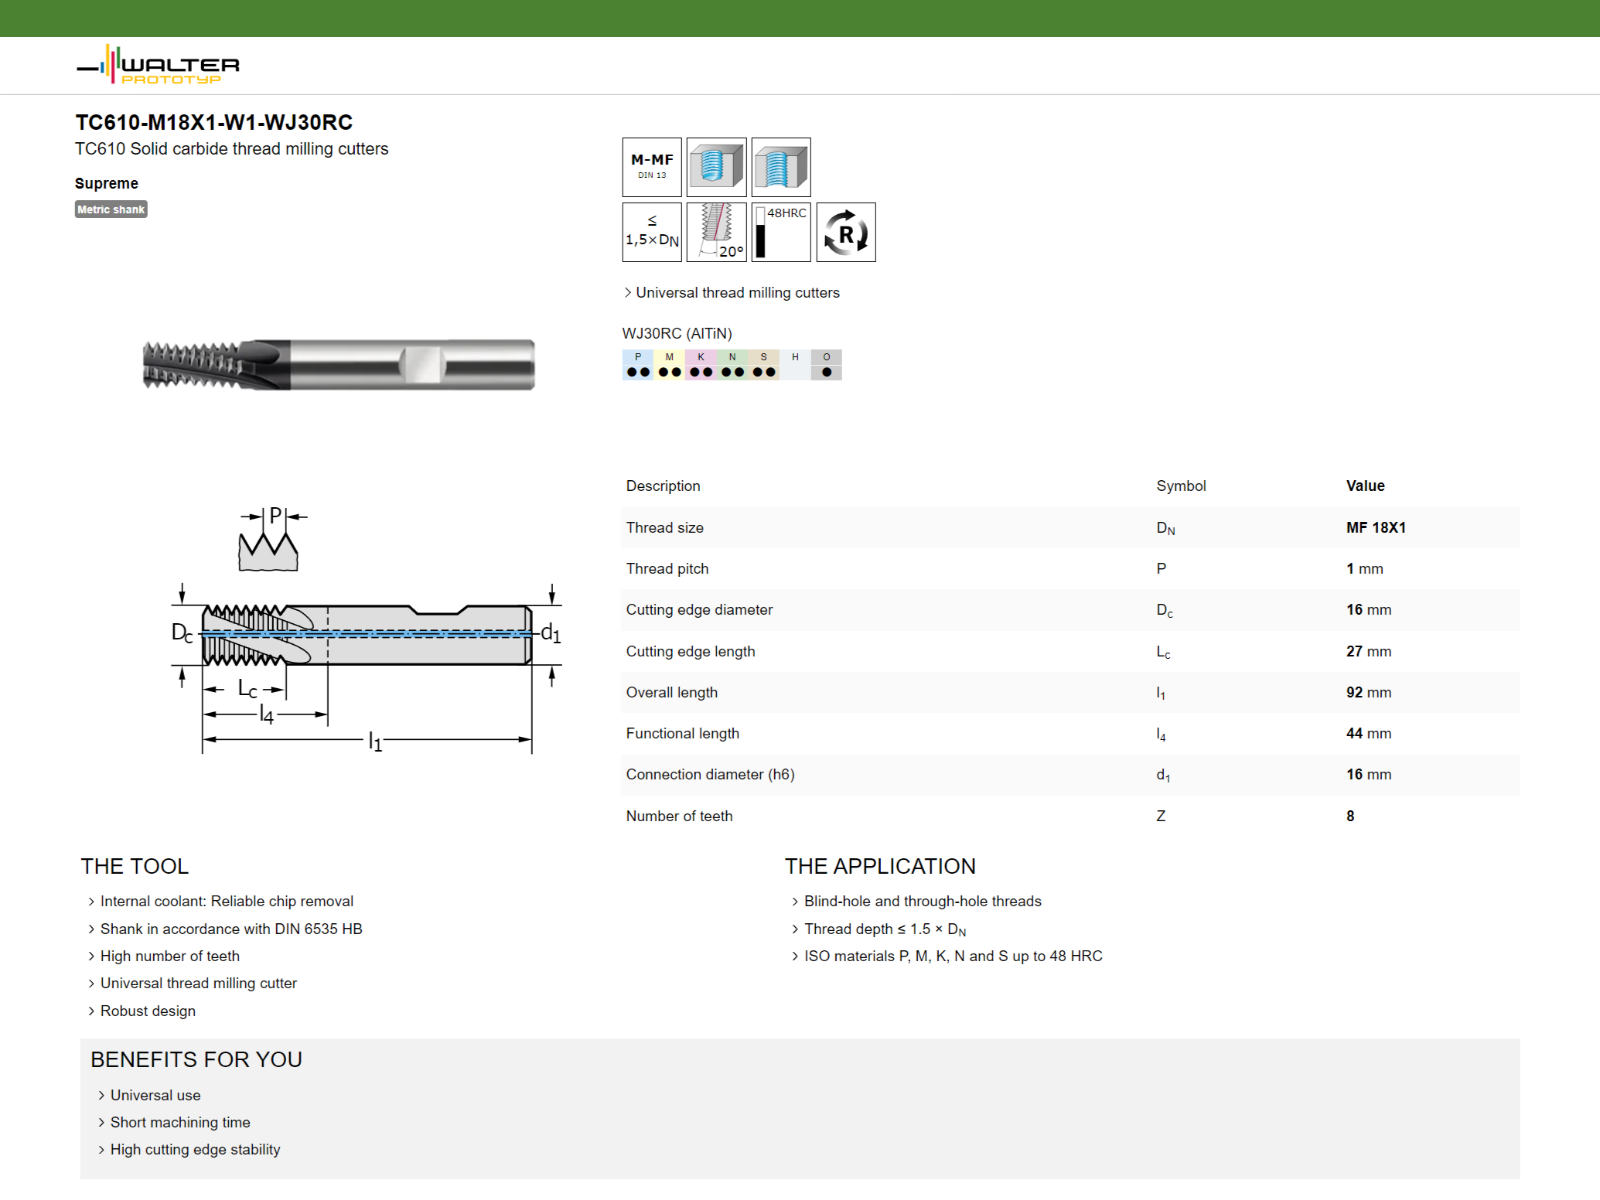Click the S material group swatch
The width and height of the screenshot is (1600, 1200).
point(764,365)
